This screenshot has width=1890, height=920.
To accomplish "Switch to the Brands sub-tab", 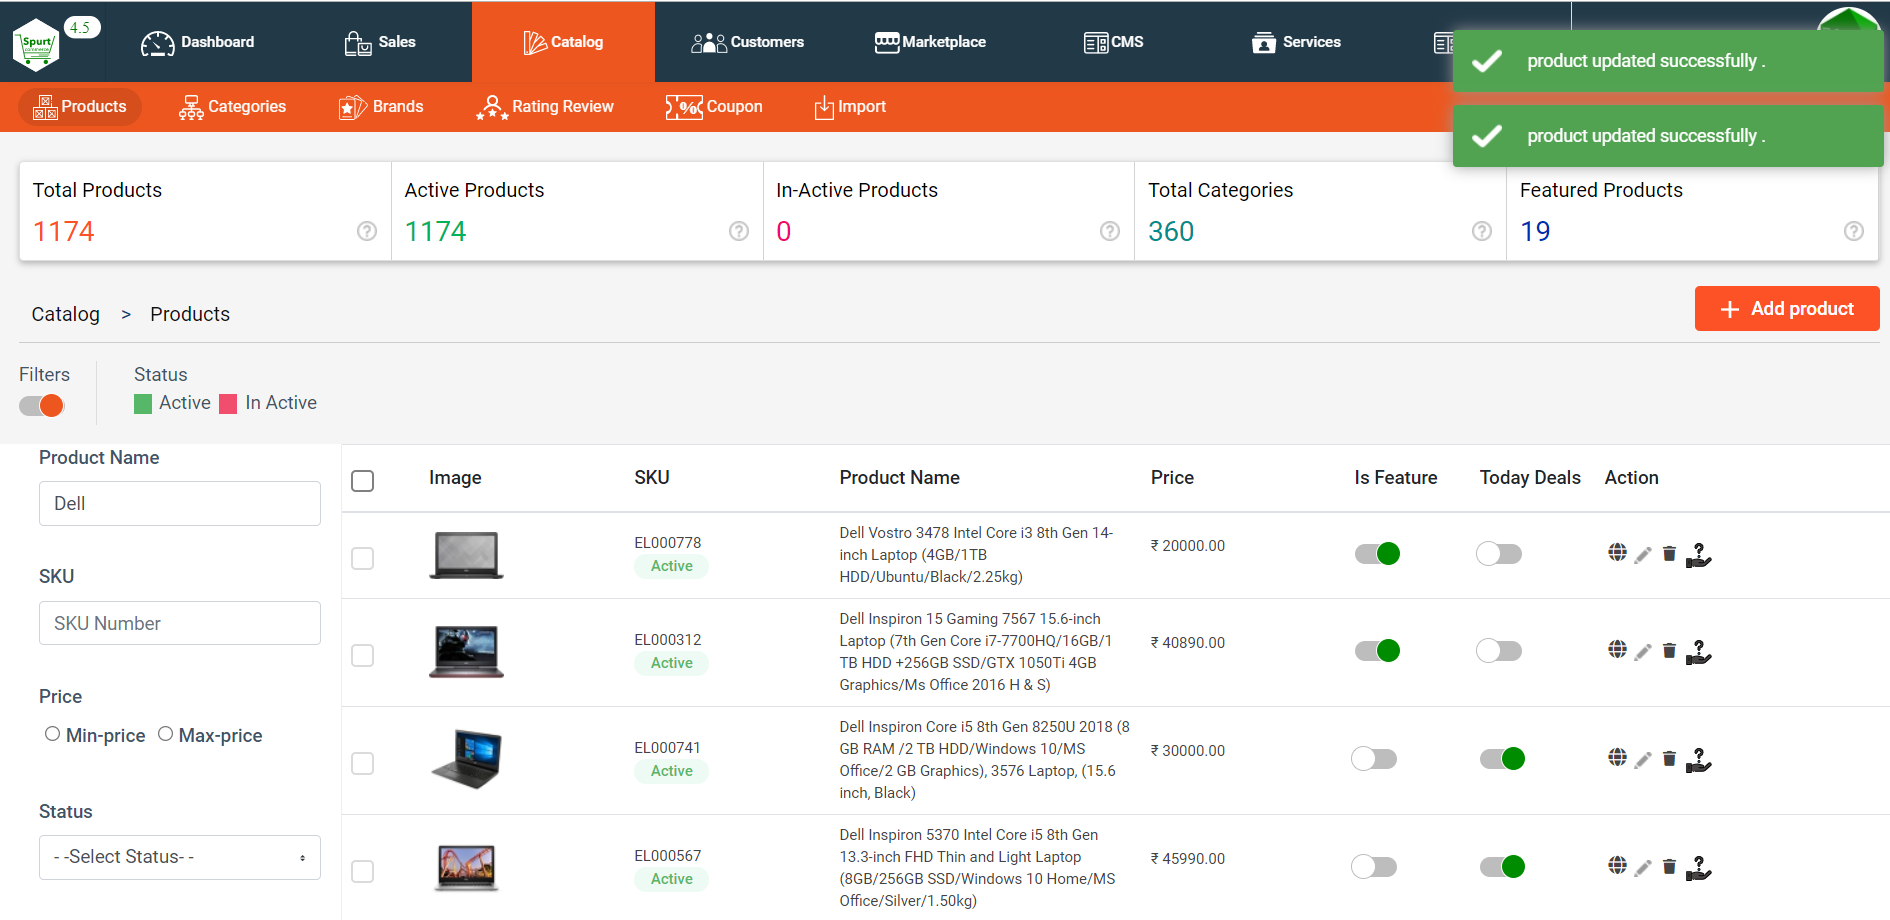I will (381, 107).
